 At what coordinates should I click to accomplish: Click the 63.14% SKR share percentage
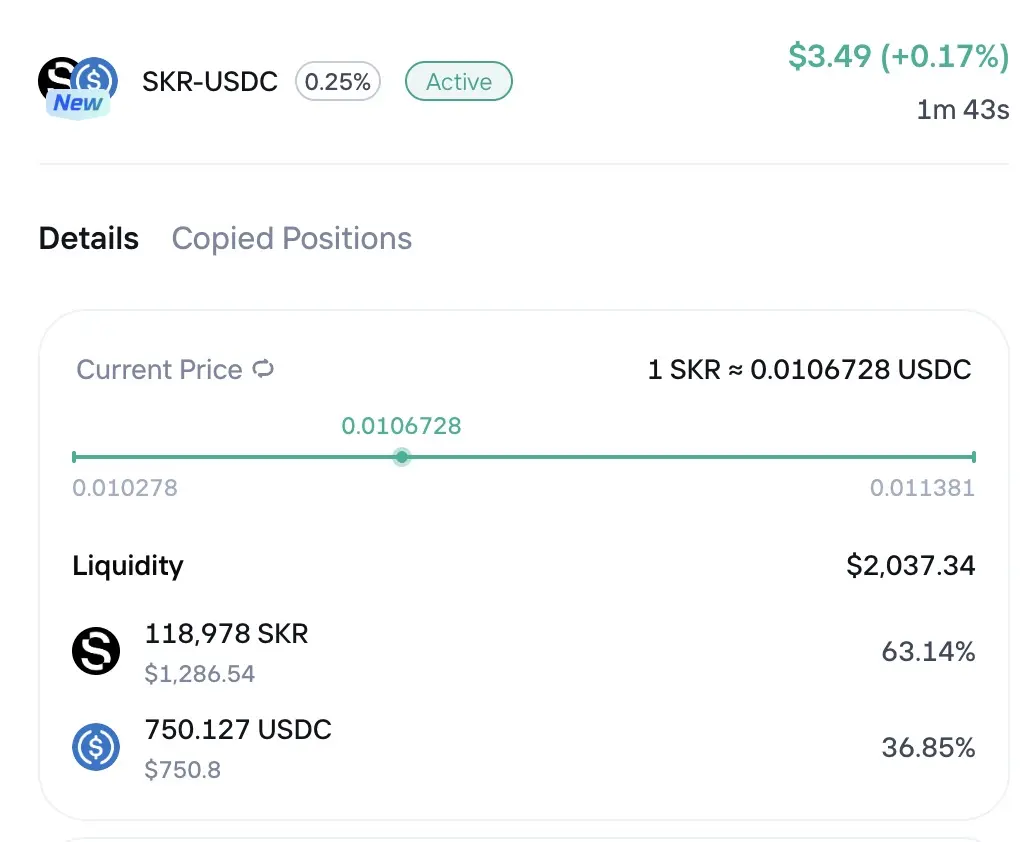tap(927, 653)
